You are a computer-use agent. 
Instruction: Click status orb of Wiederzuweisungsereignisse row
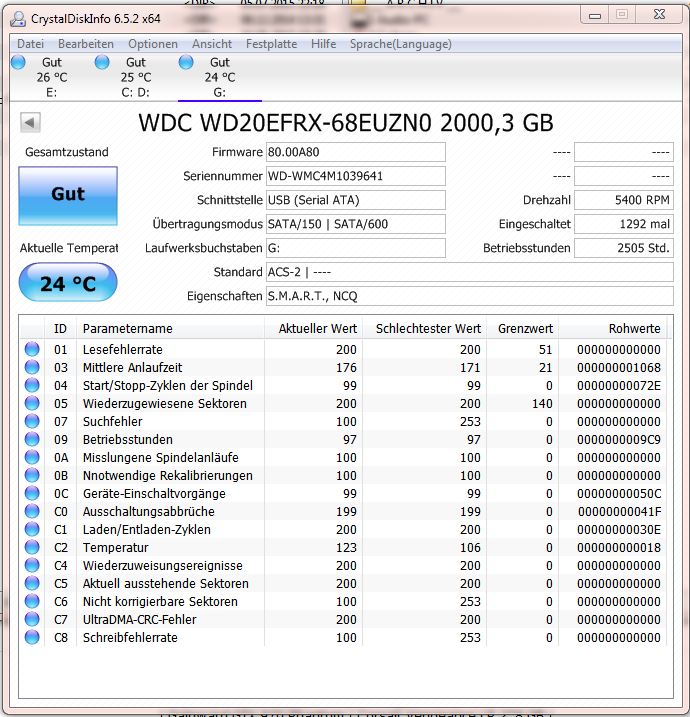coord(32,565)
